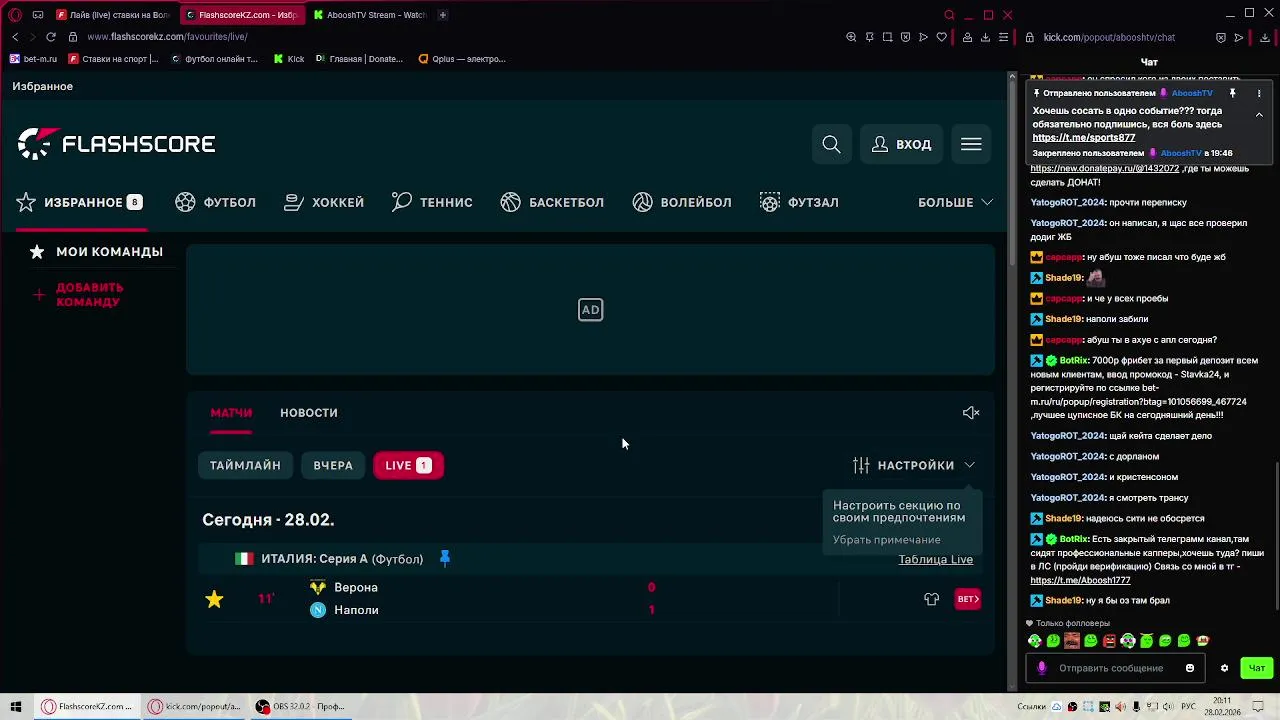
Task: Open the bet-m.ru bookmark
Action: (33, 59)
